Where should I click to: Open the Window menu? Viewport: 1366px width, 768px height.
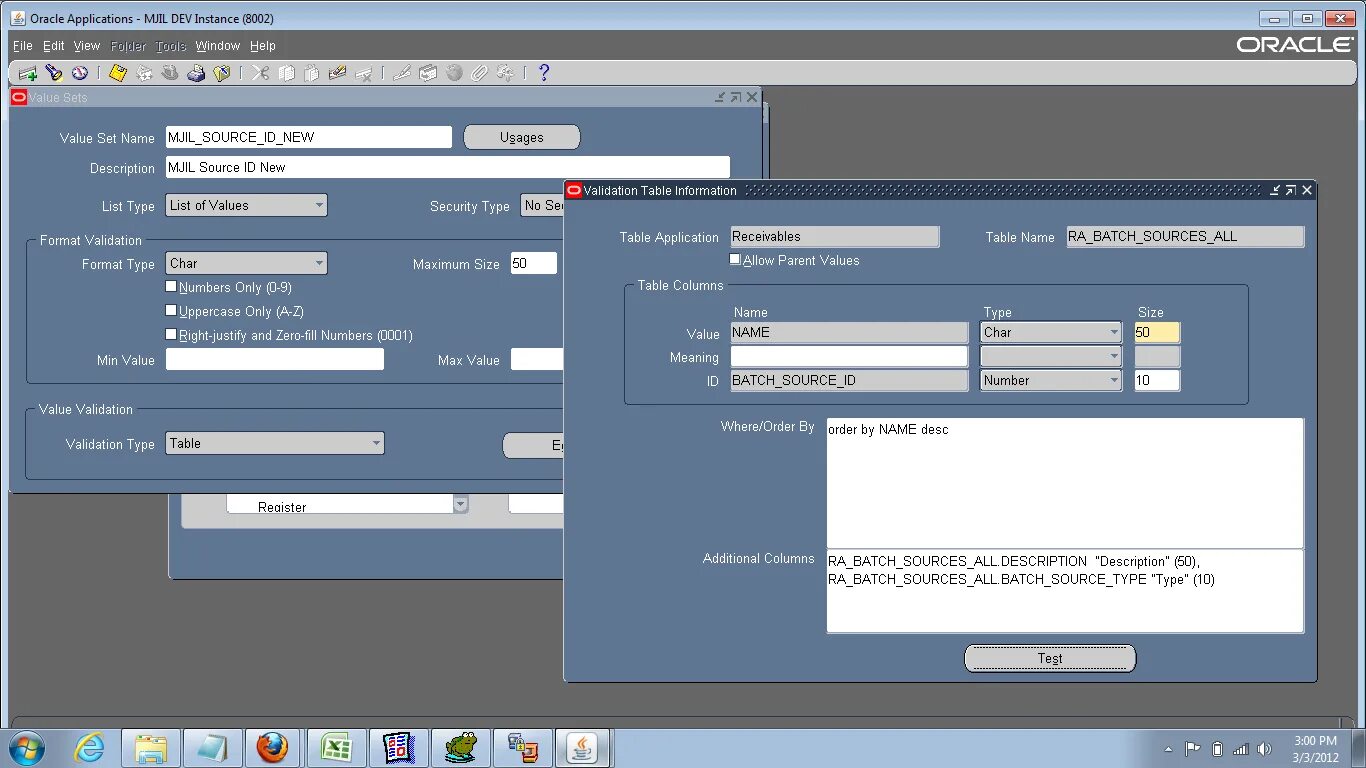217,46
